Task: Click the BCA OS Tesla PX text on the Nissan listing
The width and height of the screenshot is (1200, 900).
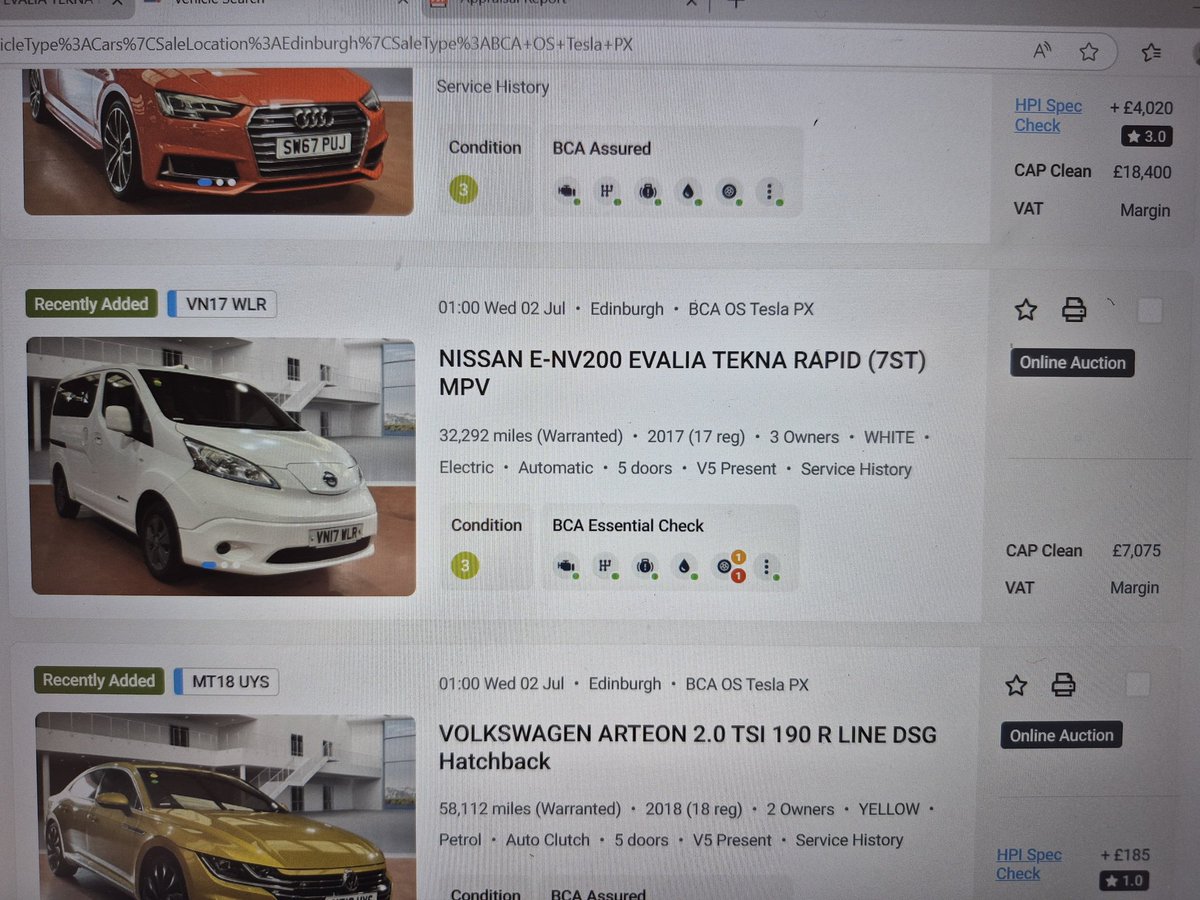Action: (751, 309)
